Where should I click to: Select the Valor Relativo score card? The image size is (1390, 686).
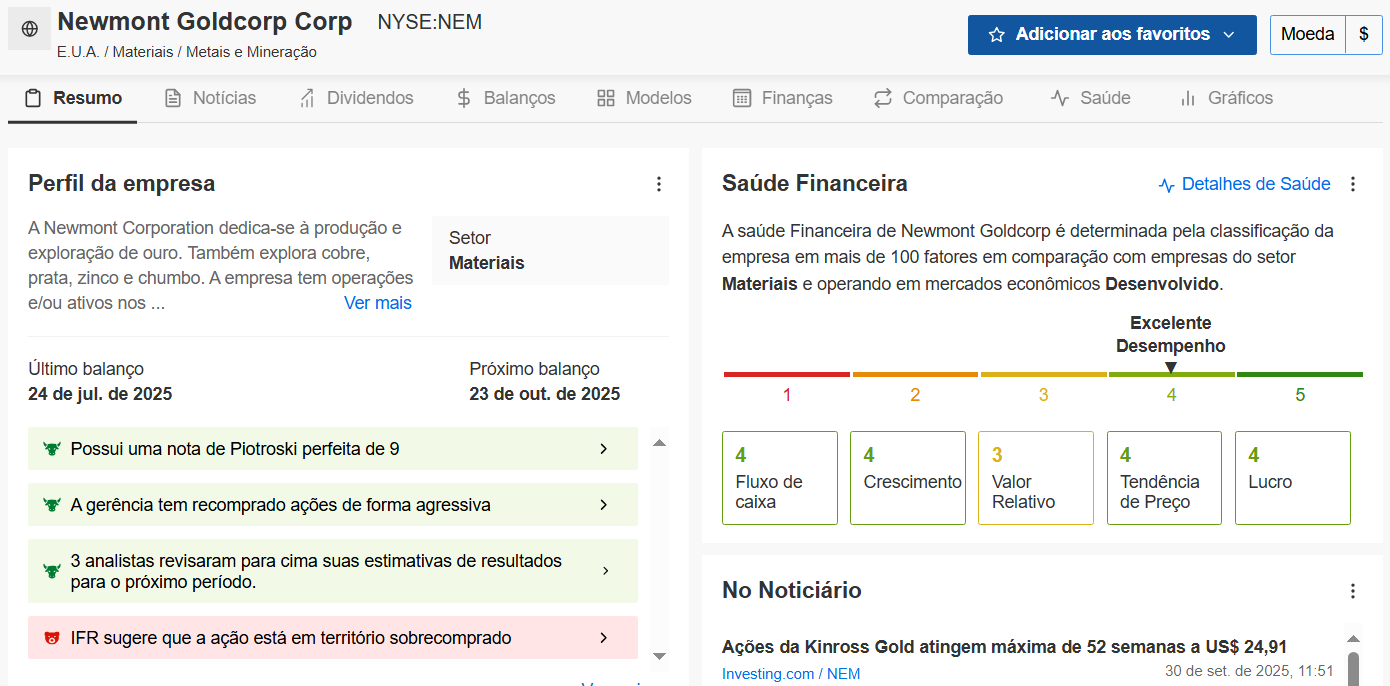pyautogui.click(x=1035, y=478)
